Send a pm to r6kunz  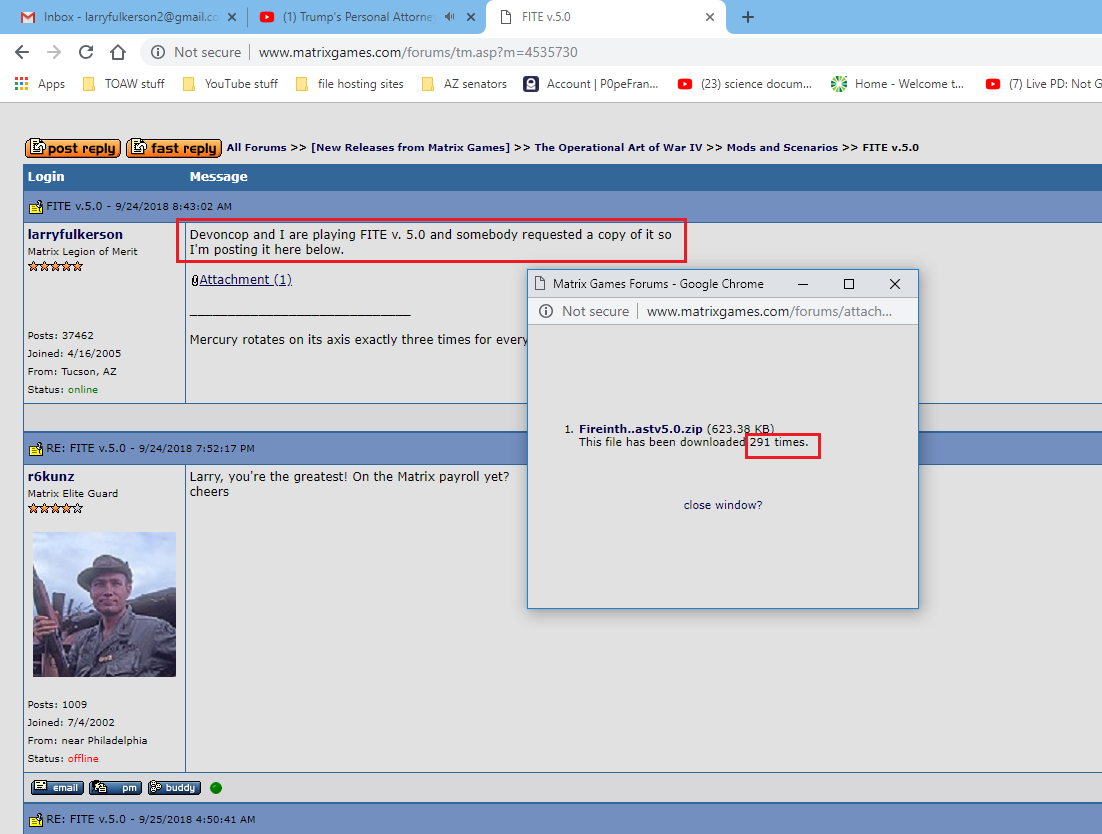(115, 788)
